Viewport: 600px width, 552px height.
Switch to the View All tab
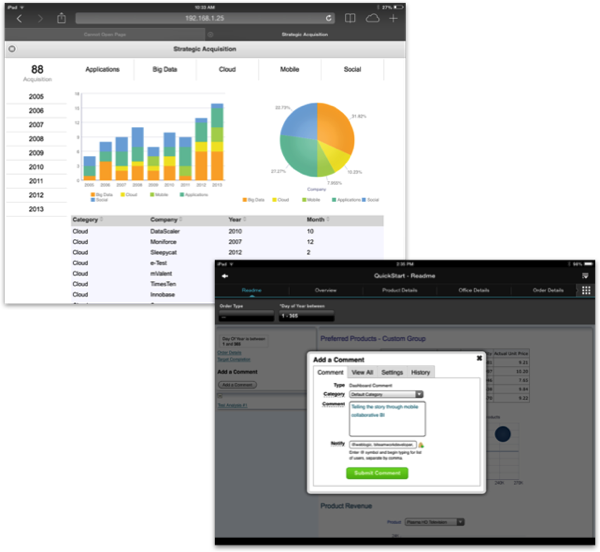(362, 372)
